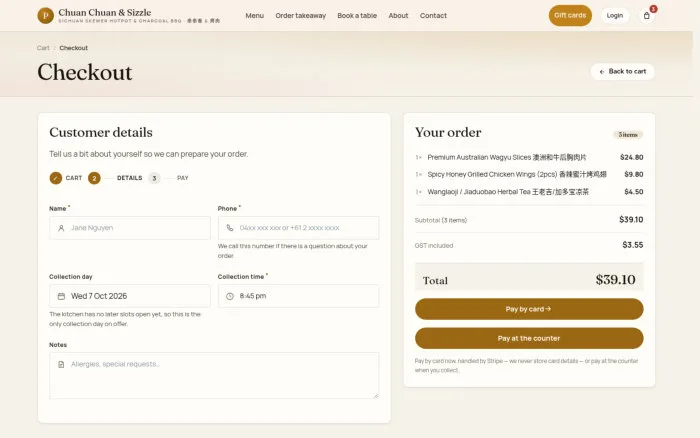The height and width of the screenshot is (438, 700).
Task: Open the Collection day date field
Action: coord(130,296)
